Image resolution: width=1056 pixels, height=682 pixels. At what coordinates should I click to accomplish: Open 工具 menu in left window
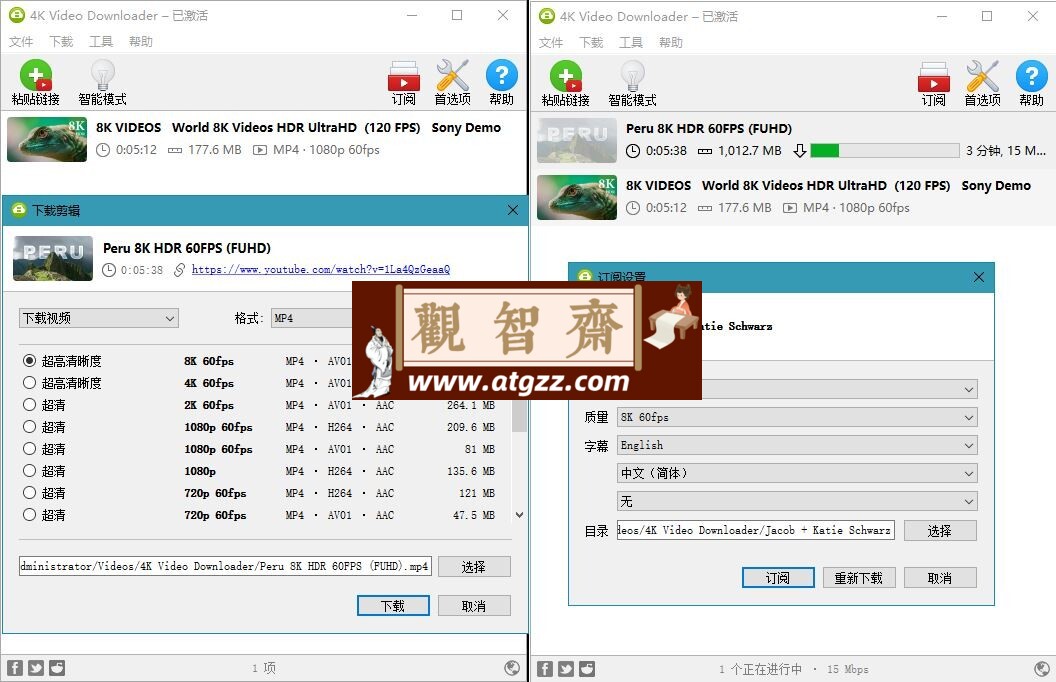click(101, 42)
